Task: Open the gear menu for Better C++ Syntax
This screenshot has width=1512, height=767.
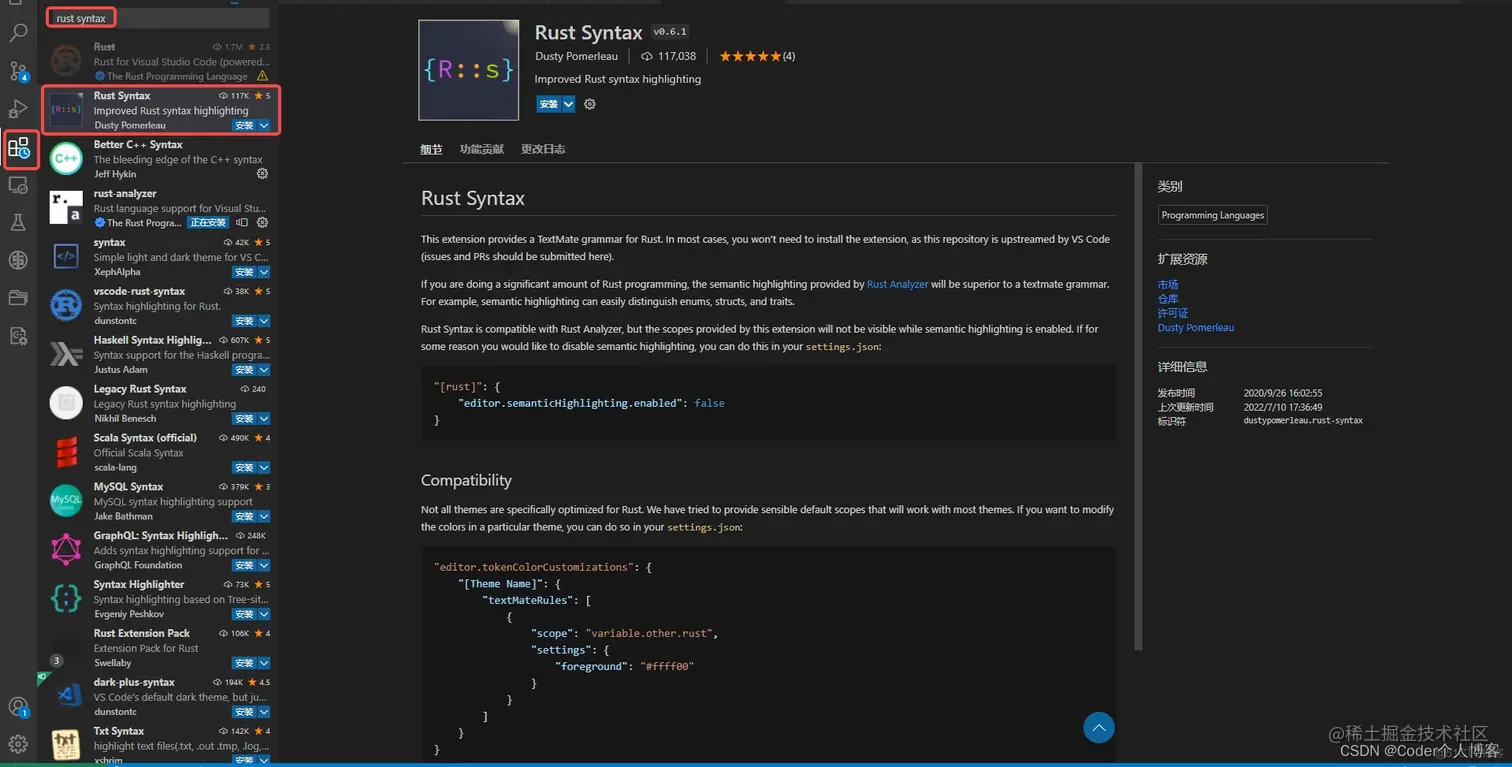Action: pos(262,174)
